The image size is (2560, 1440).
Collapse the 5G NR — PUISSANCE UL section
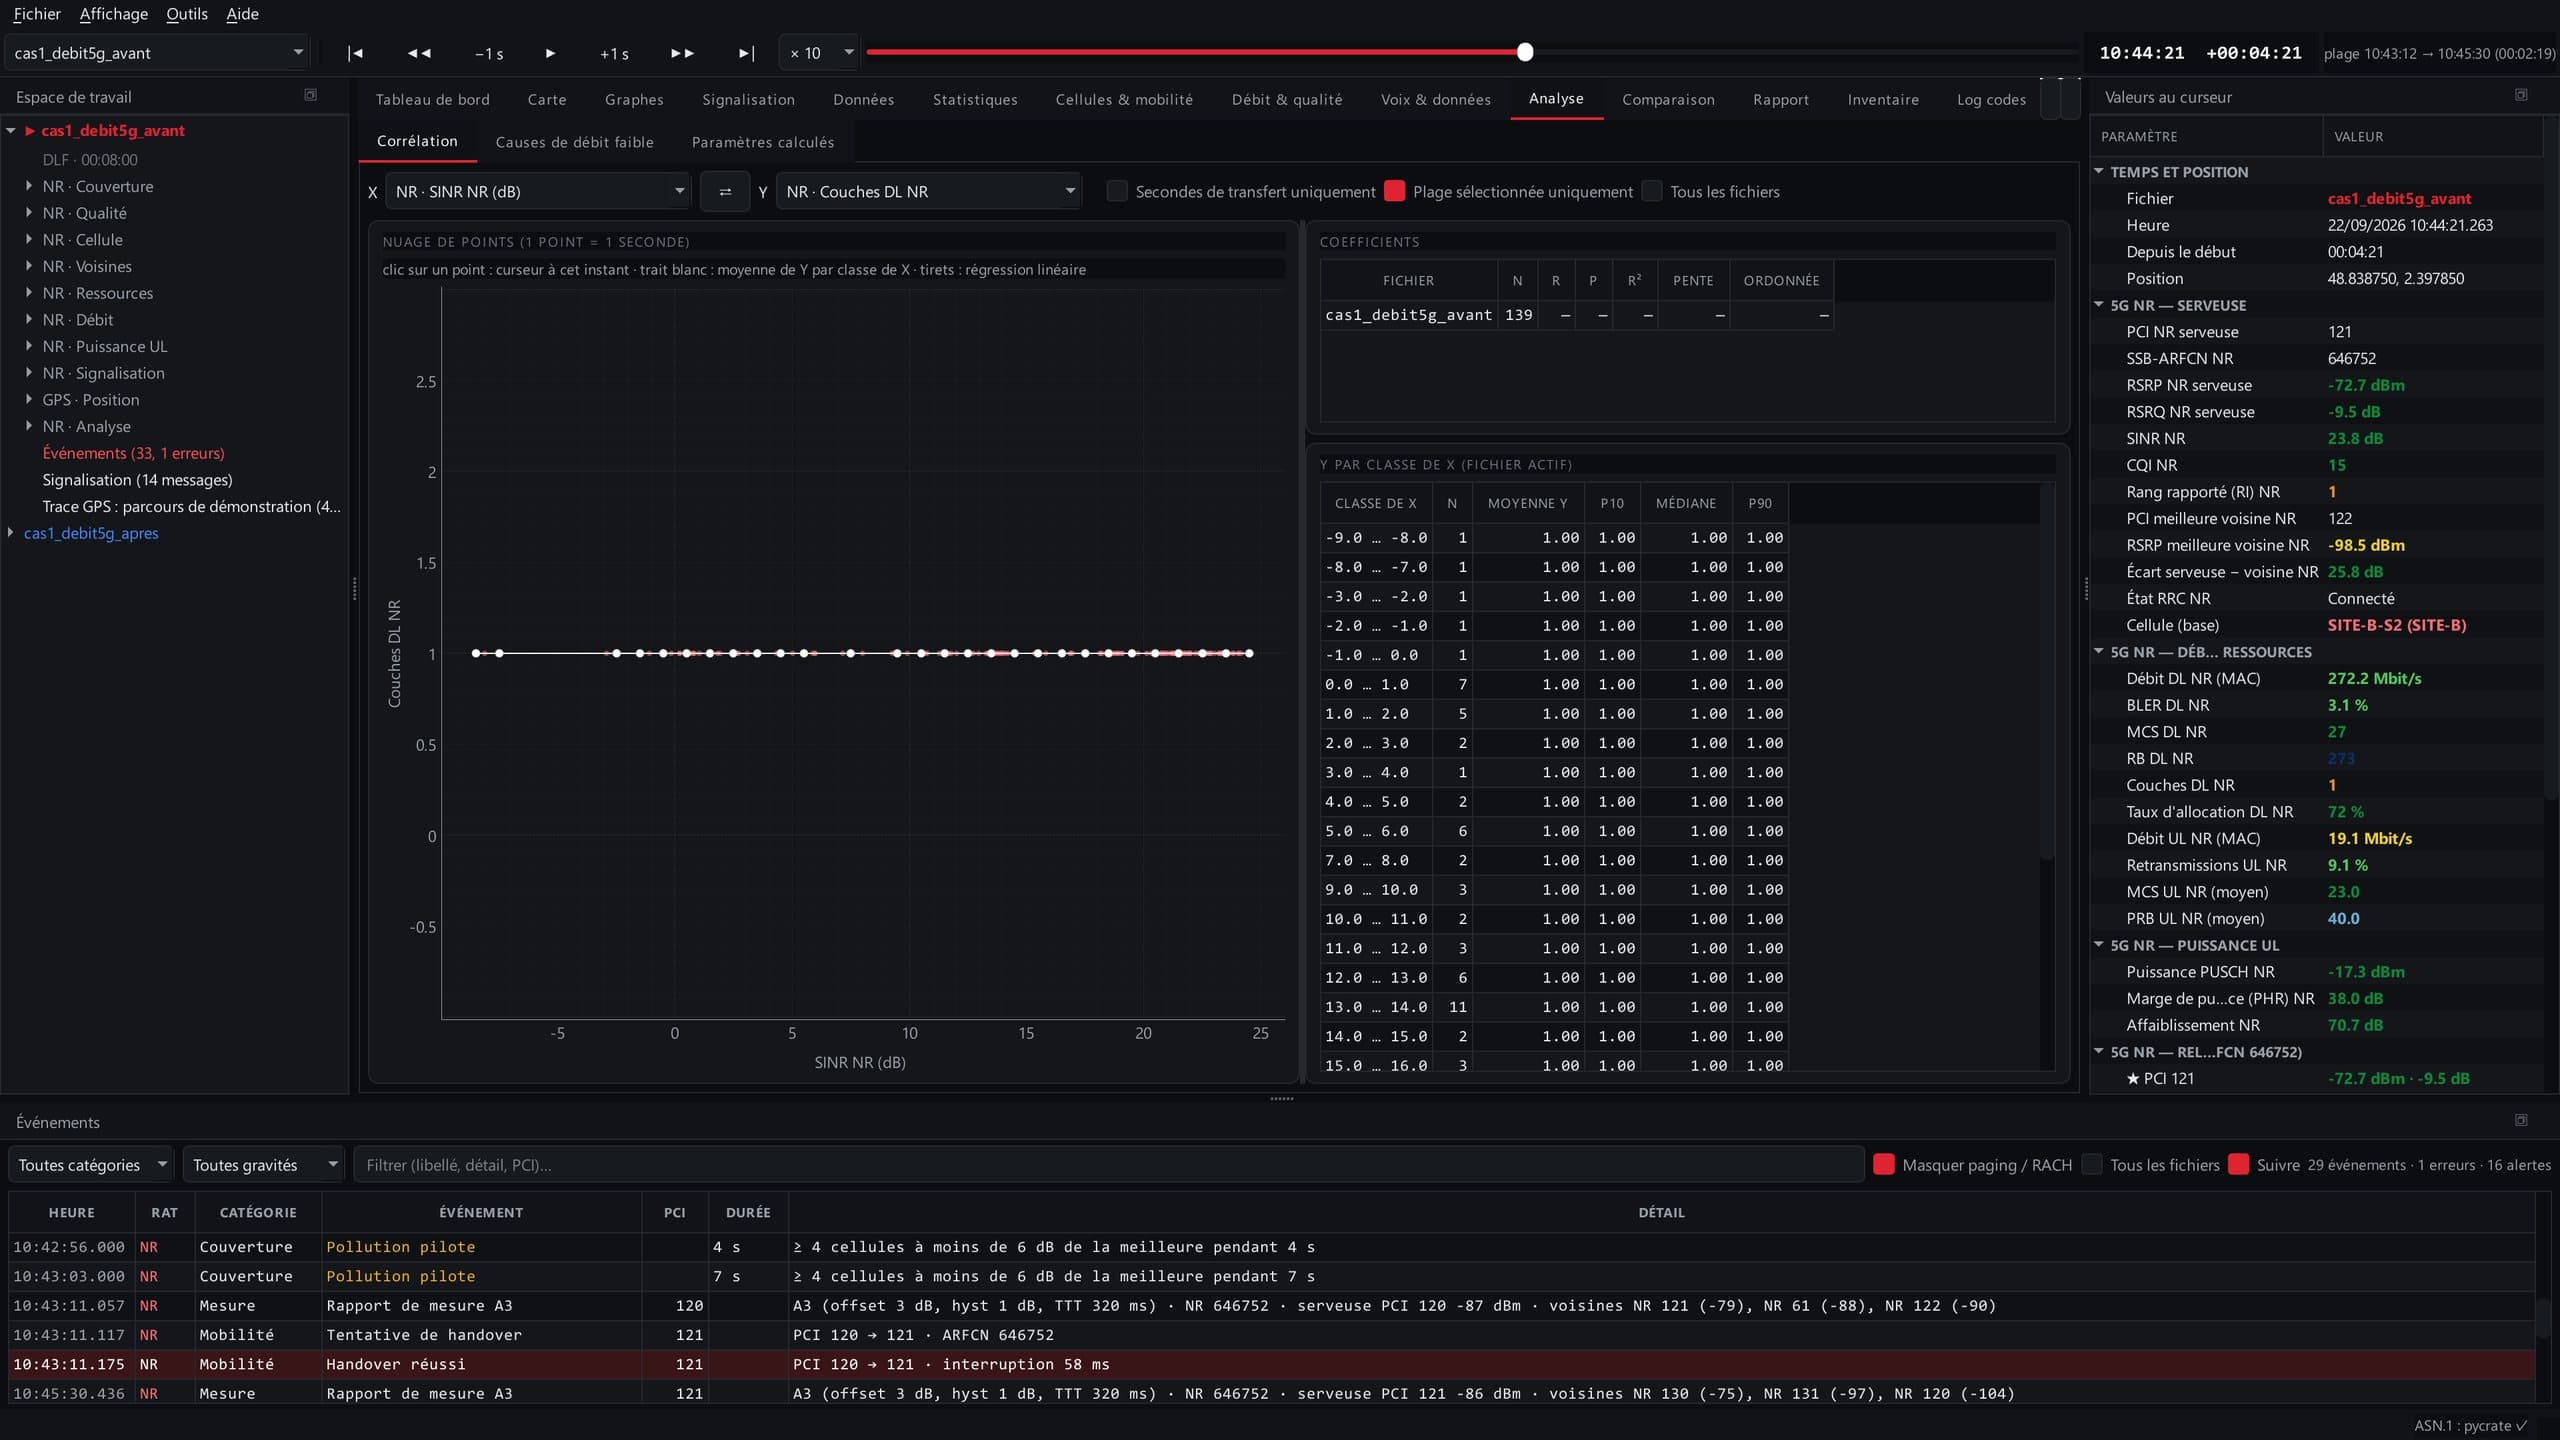point(2099,945)
